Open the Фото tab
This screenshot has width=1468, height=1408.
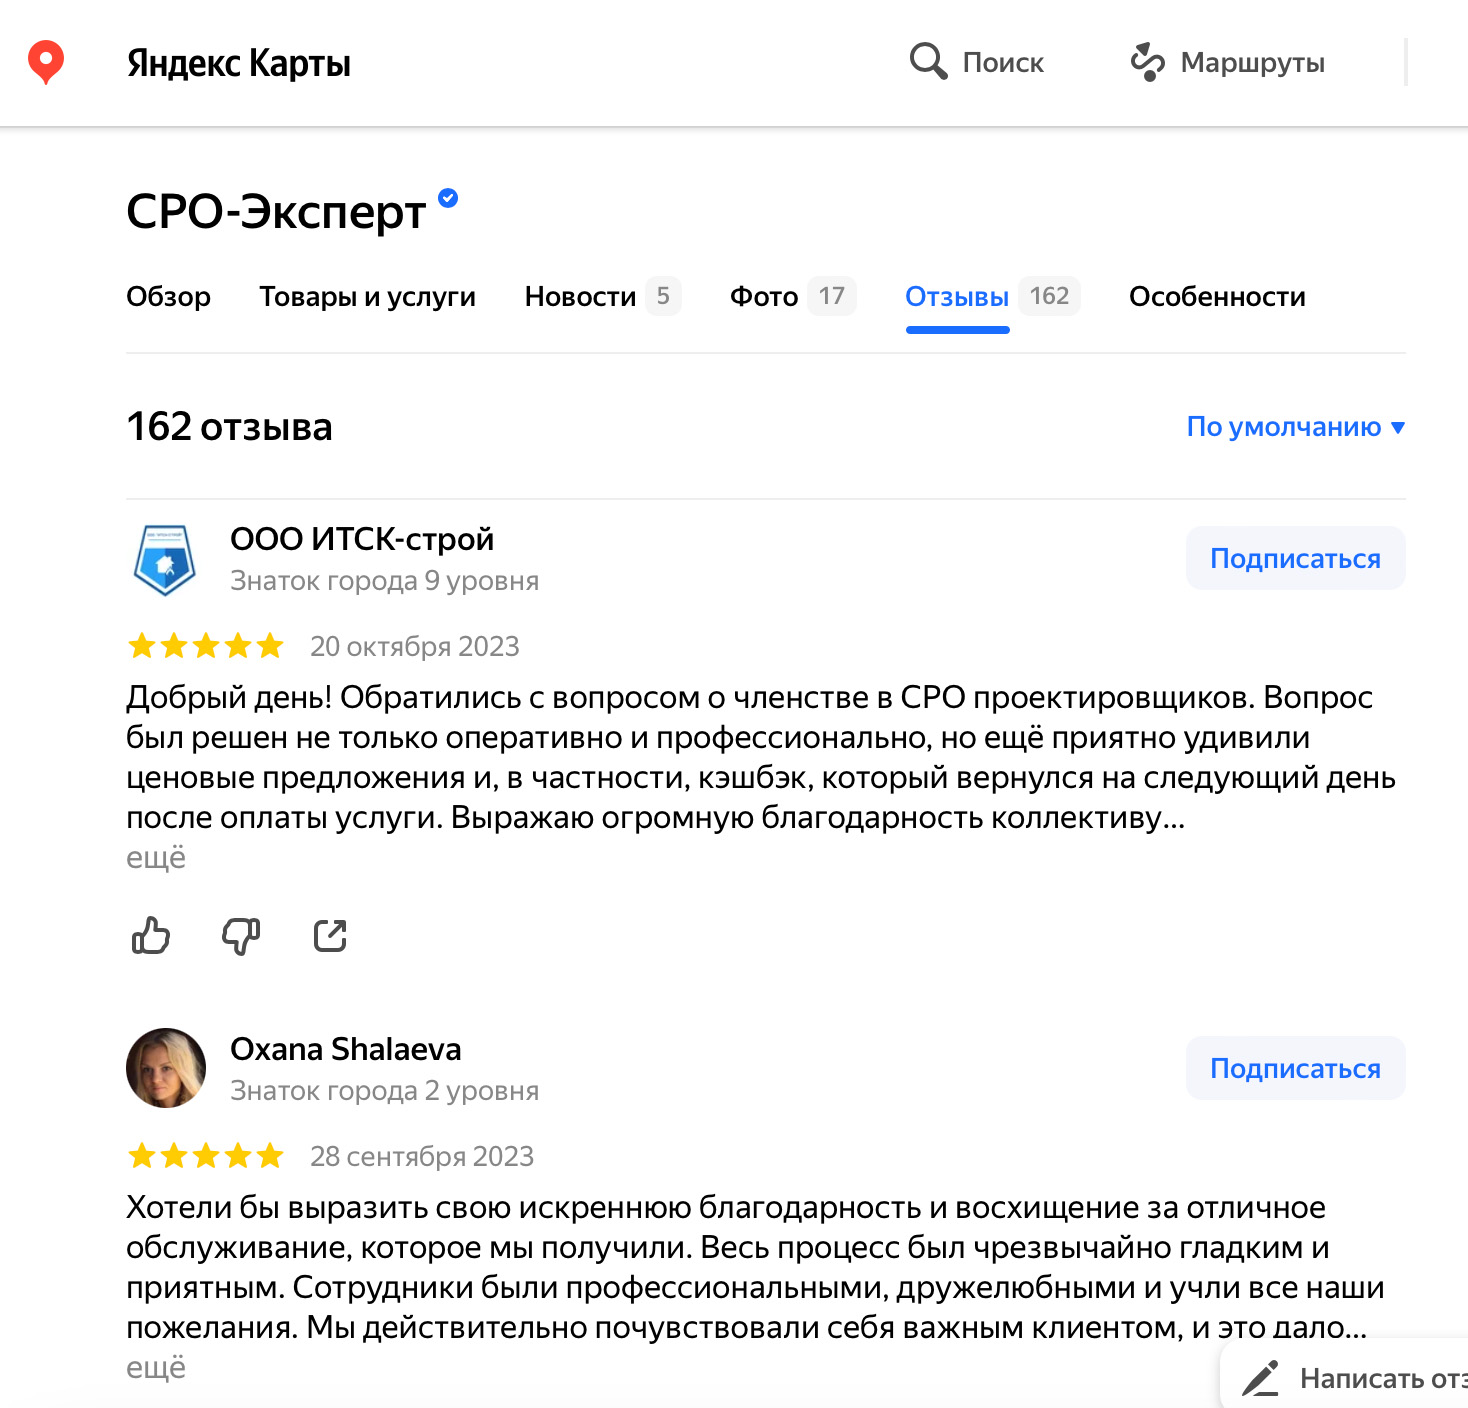click(x=793, y=296)
